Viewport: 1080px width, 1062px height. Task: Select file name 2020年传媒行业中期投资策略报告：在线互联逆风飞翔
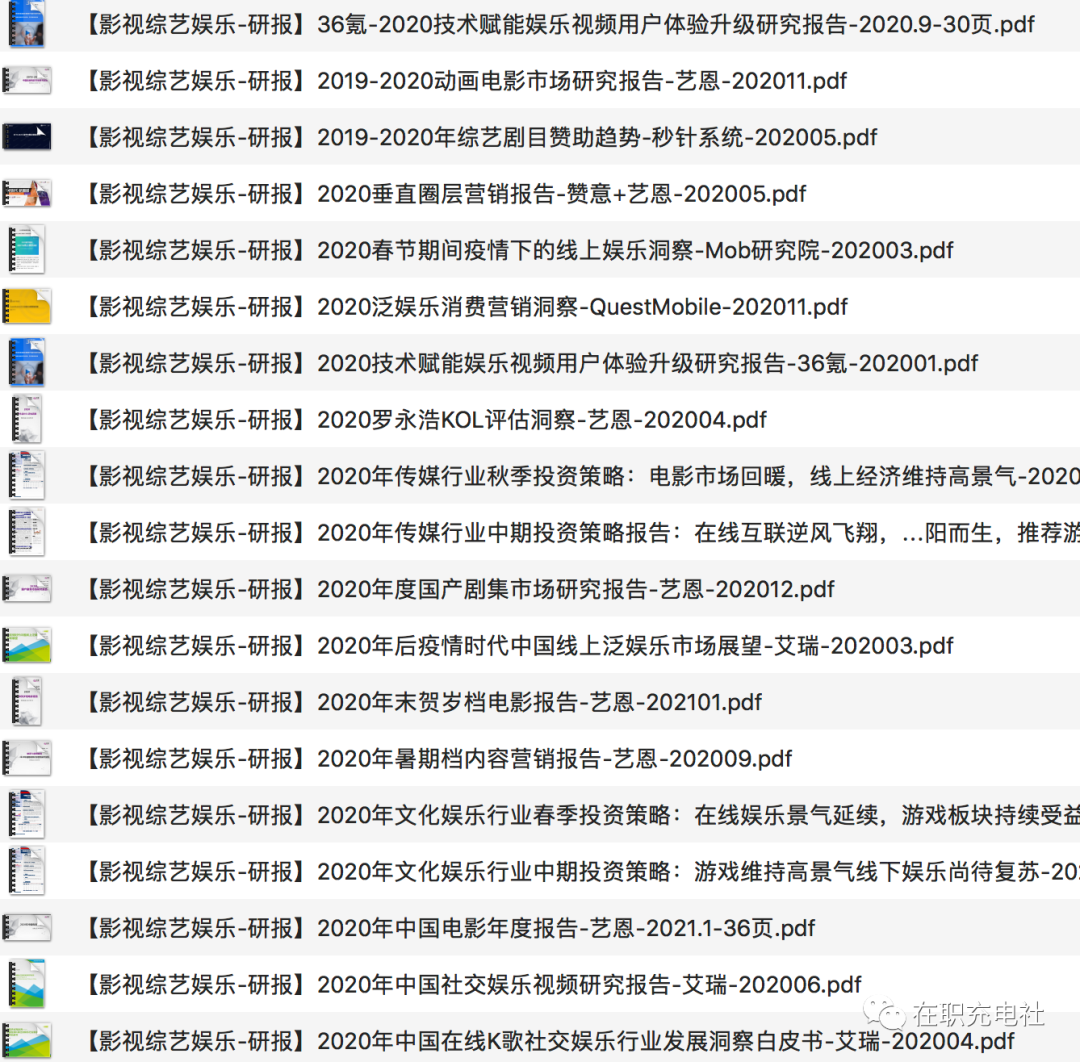(x=581, y=533)
